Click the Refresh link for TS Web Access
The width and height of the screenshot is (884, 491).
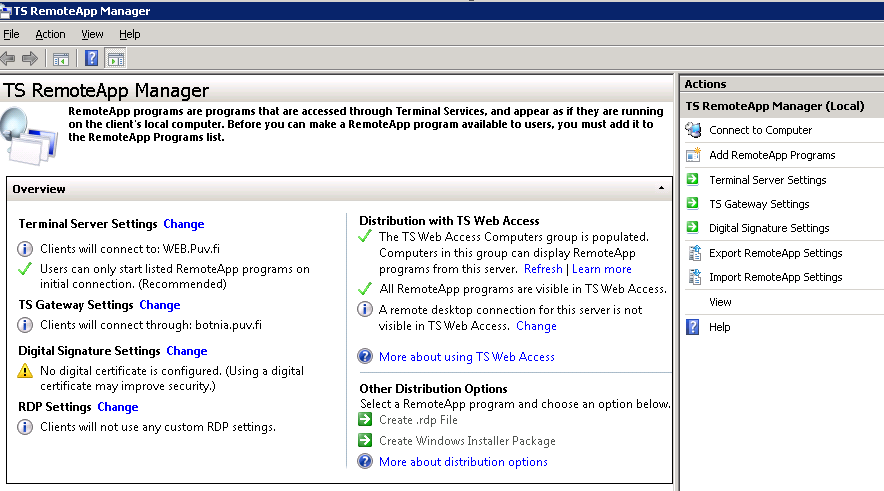(x=543, y=269)
